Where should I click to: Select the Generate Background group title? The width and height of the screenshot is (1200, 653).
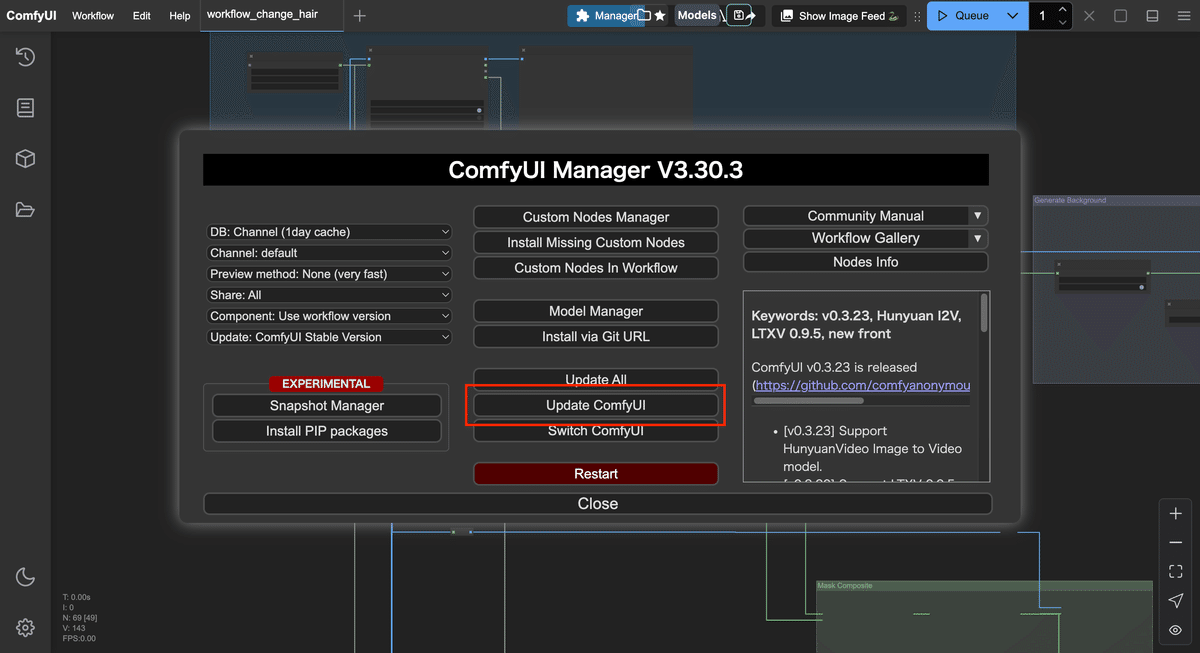(x=1070, y=200)
